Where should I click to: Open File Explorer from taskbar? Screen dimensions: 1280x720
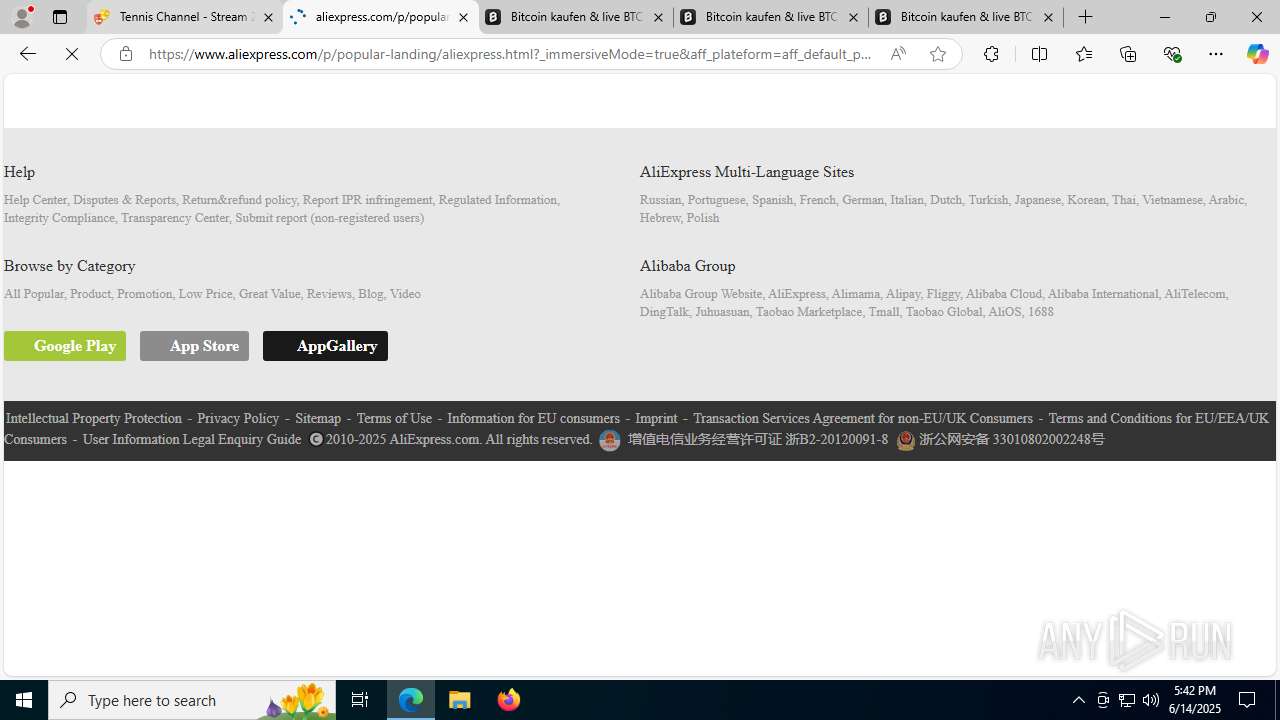(x=460, y=700)
